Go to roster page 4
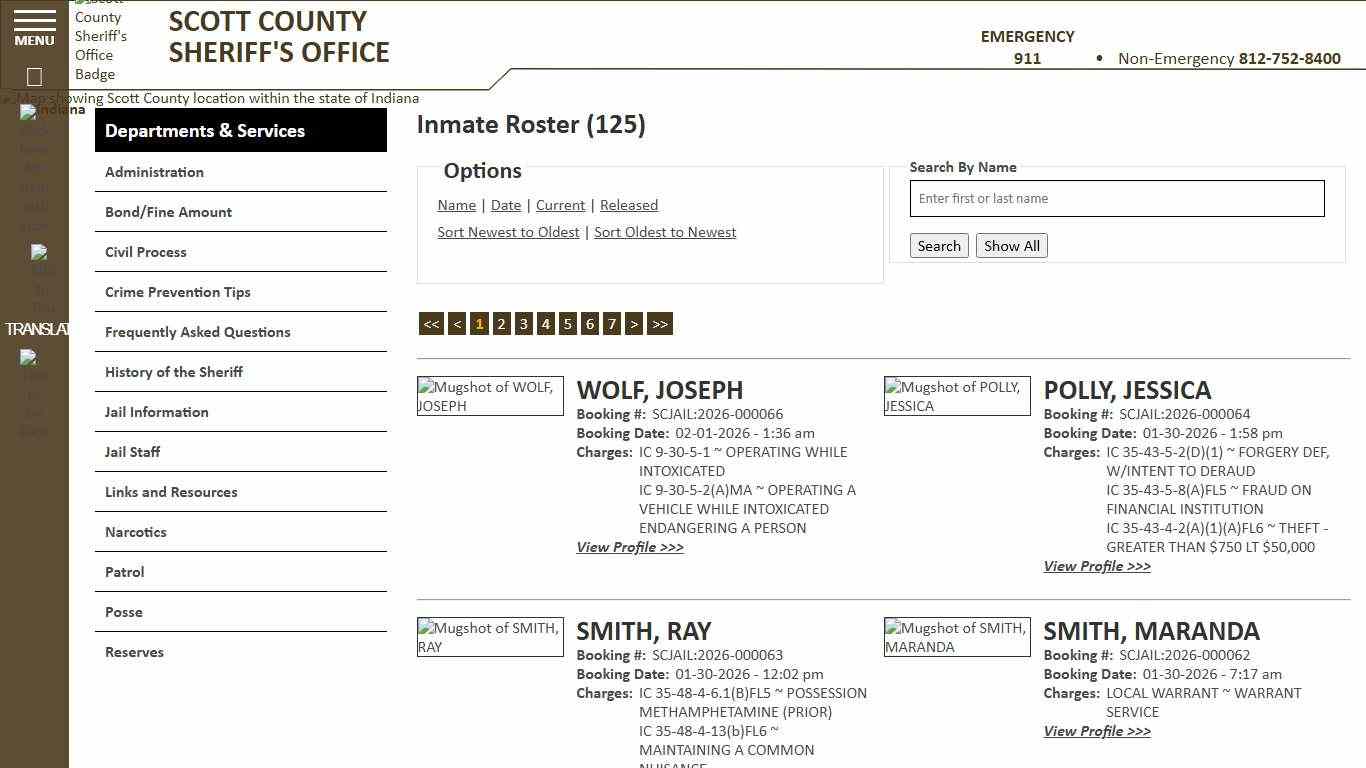 click(545, 323)
